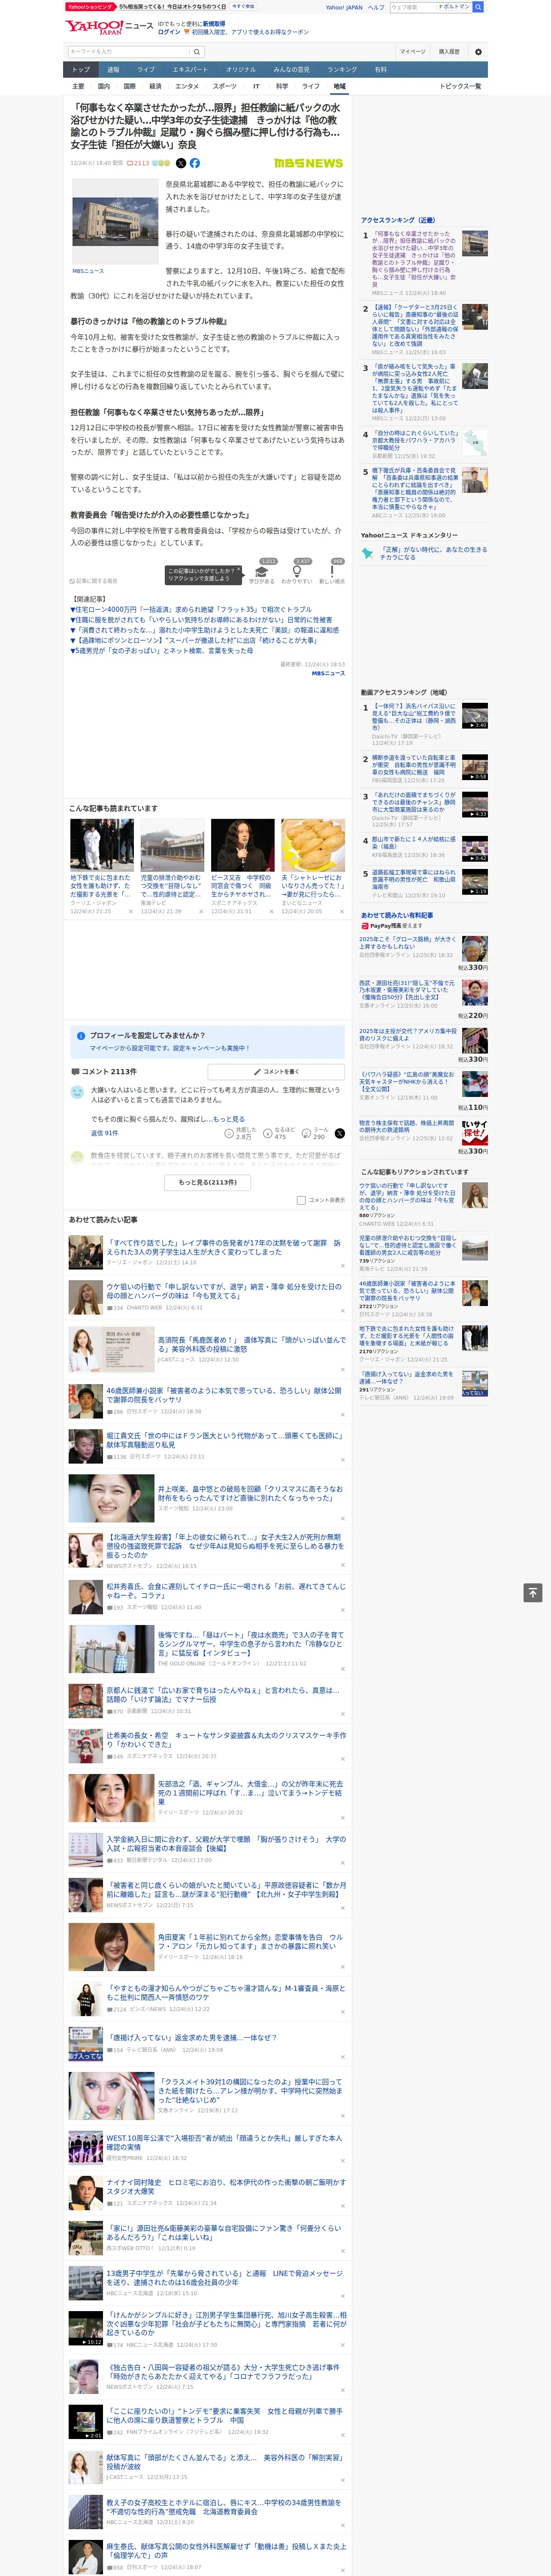
Task: Open the マイページ link
Action: (x=413, y=51)
